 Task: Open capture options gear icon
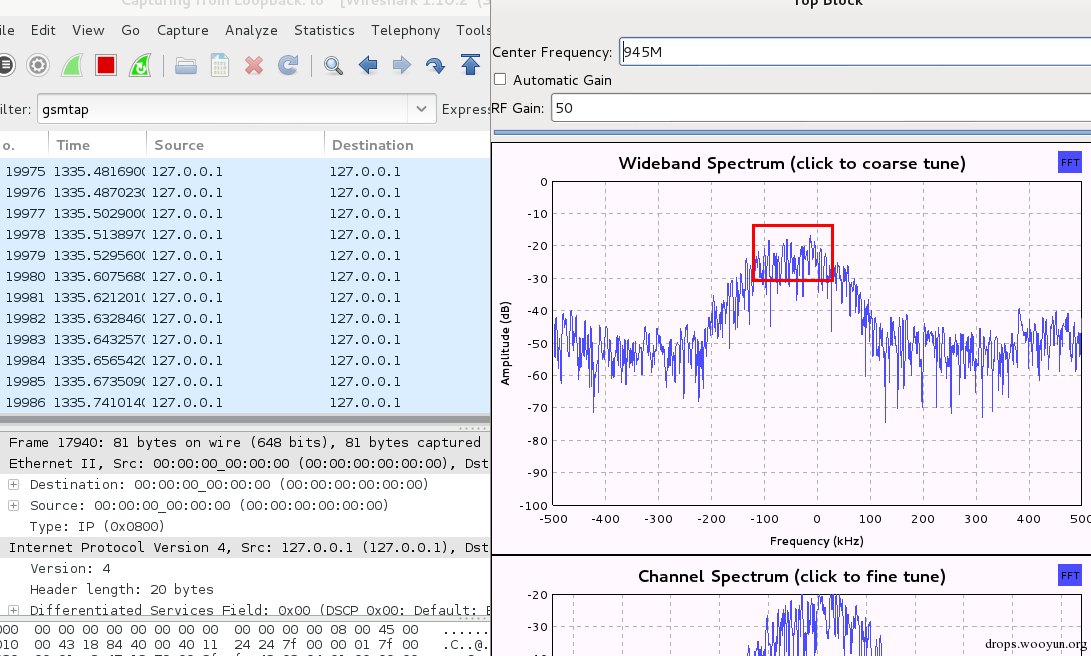coord(38,66)
